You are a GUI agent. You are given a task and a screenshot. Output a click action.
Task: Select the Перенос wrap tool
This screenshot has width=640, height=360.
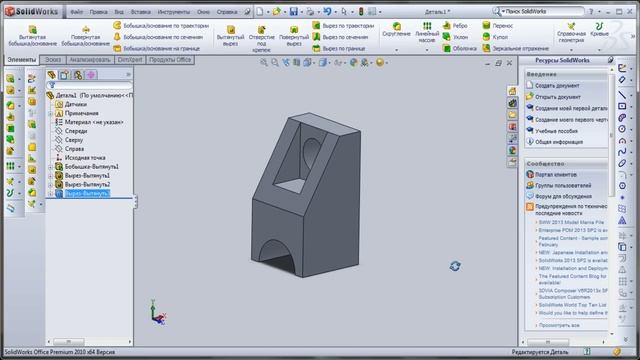pos(498,26)
